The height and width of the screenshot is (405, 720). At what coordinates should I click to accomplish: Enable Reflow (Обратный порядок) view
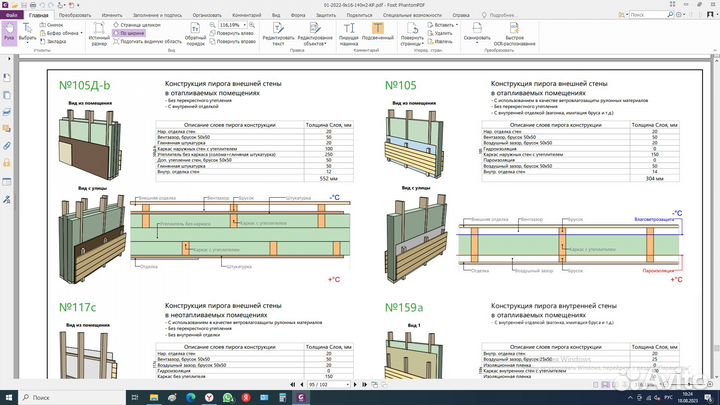coord(195,34)
